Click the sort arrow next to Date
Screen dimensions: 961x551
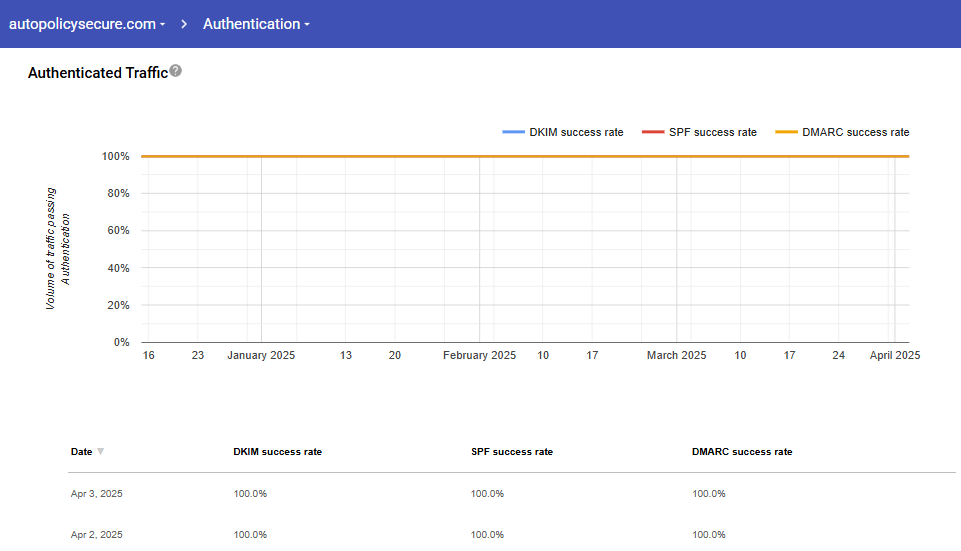tap(100, 452)
